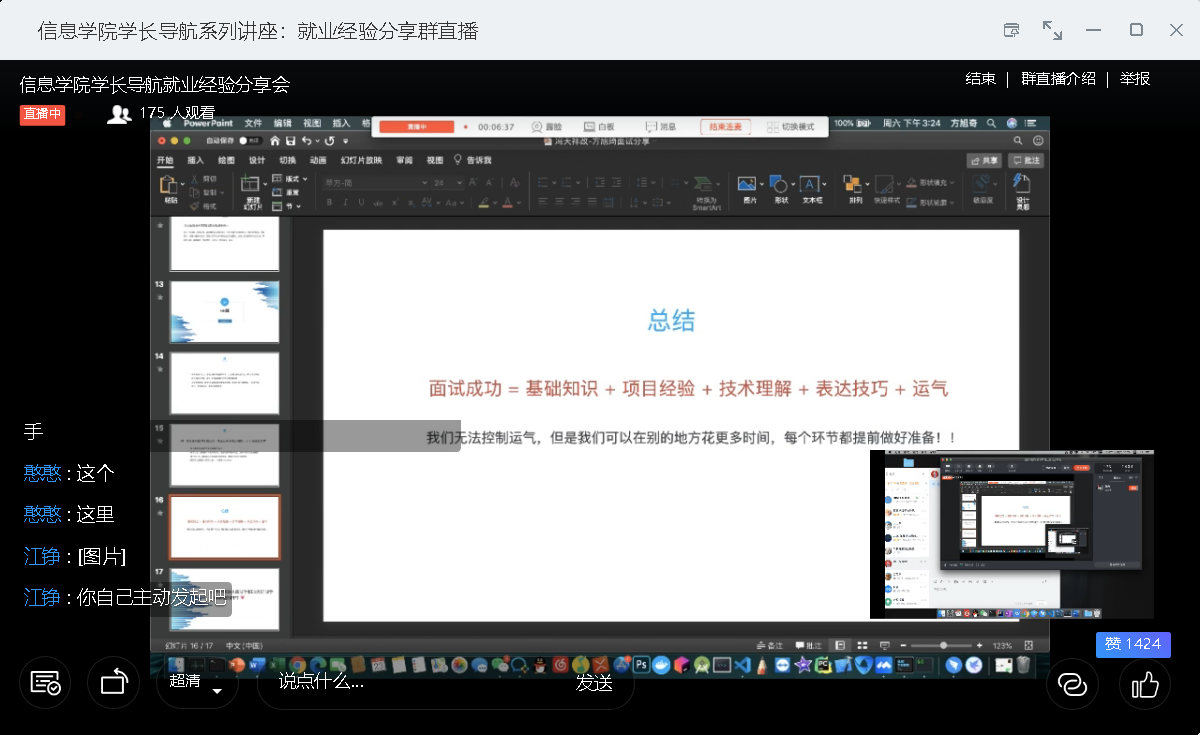Click the PowerPoint zoom slider handle

[x=943, y=645]
